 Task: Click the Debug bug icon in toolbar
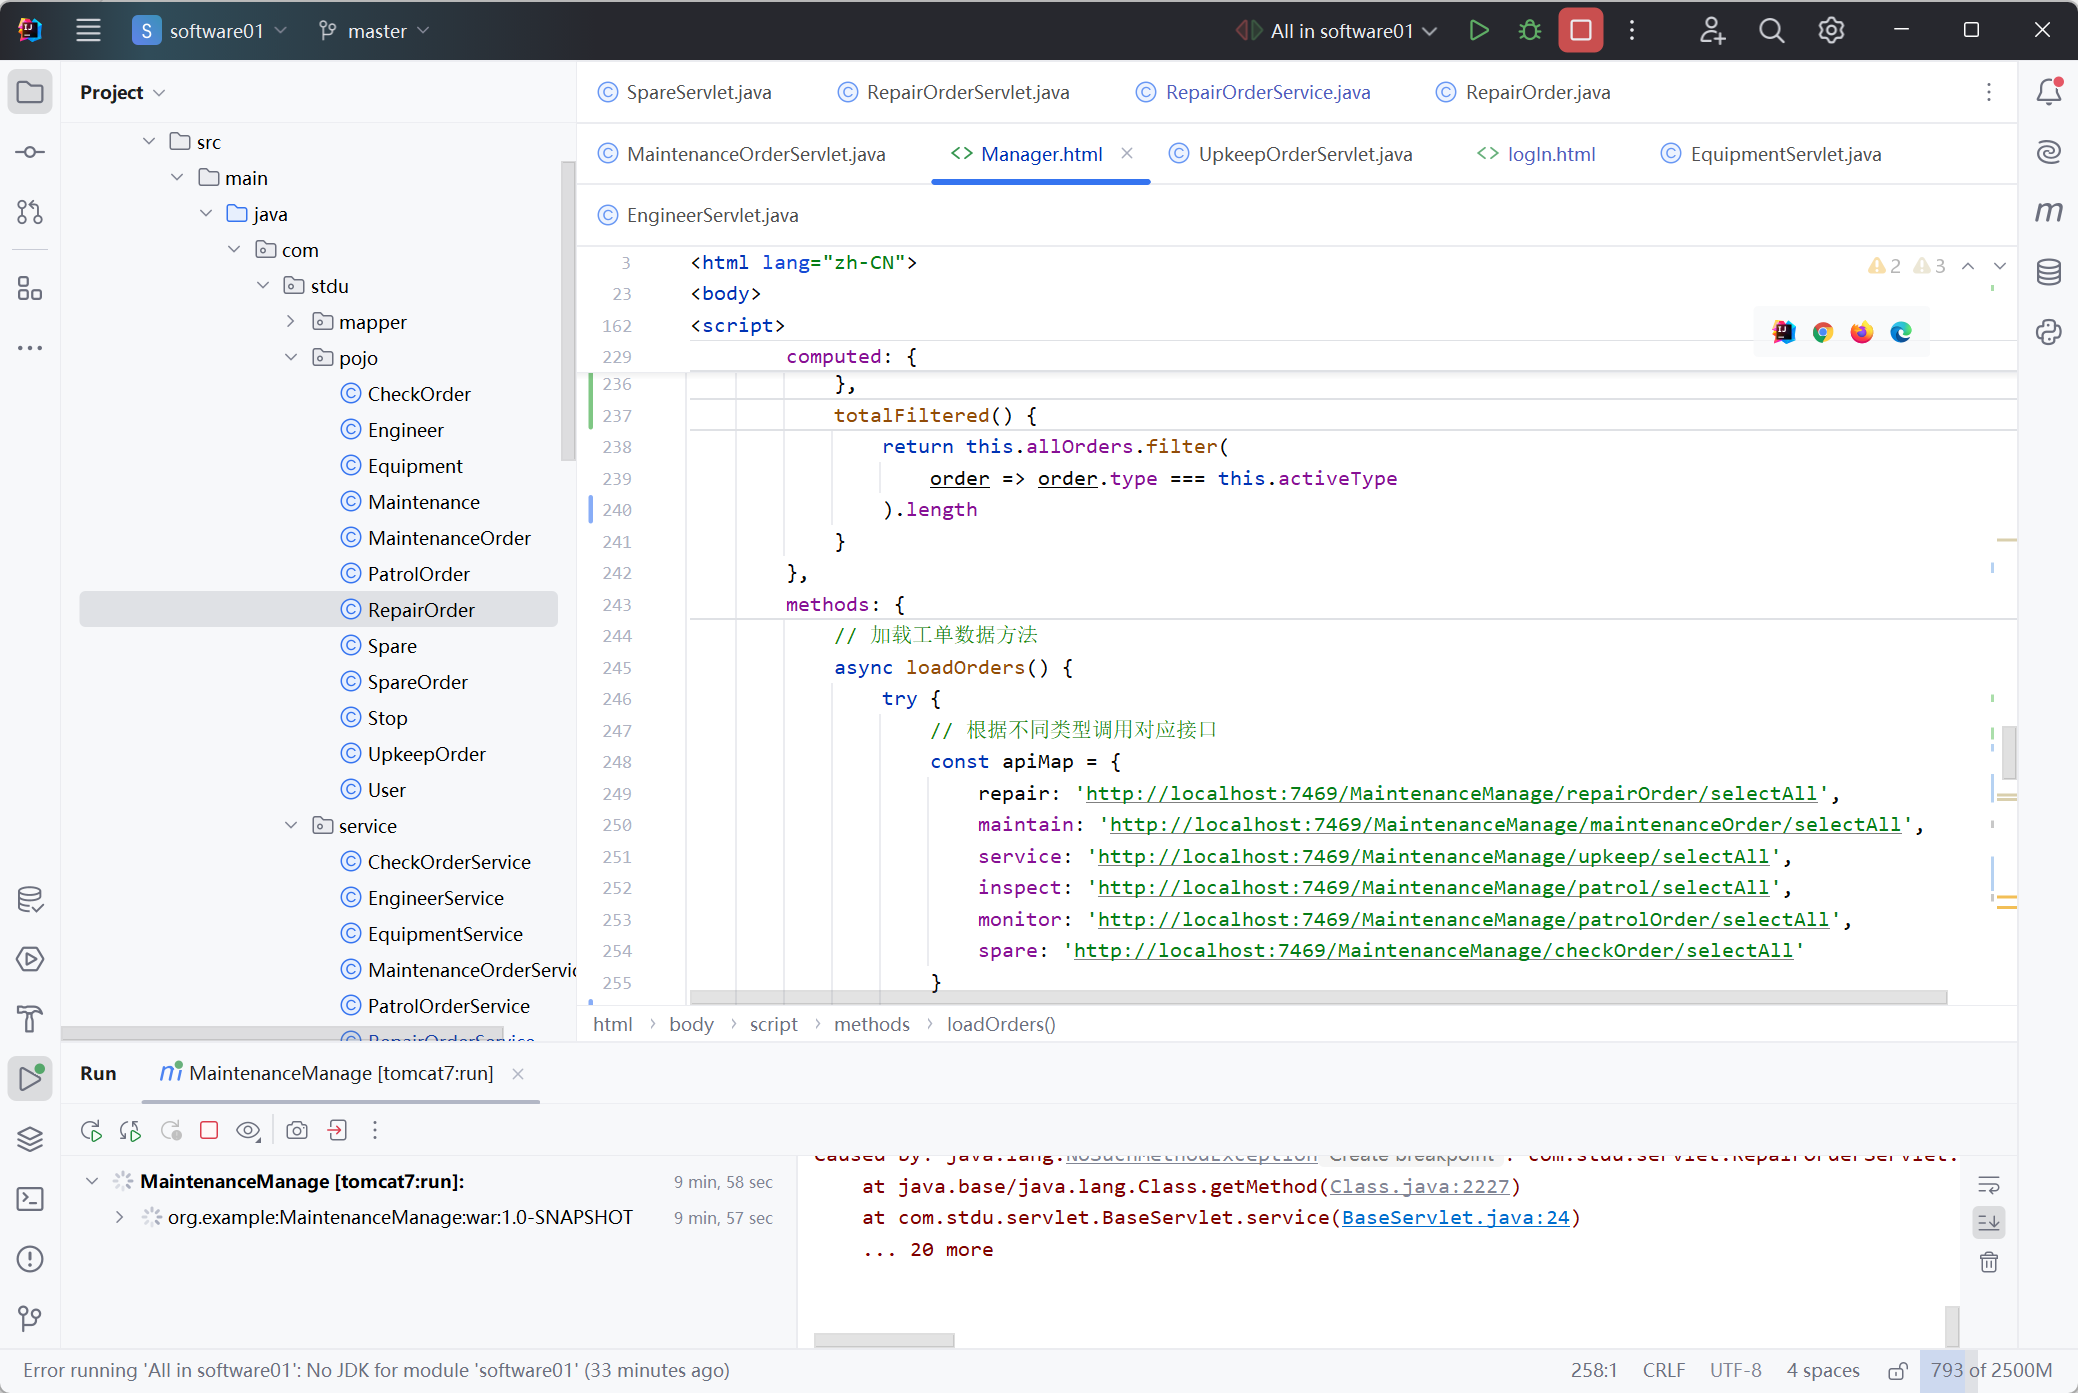[1529, 30]
